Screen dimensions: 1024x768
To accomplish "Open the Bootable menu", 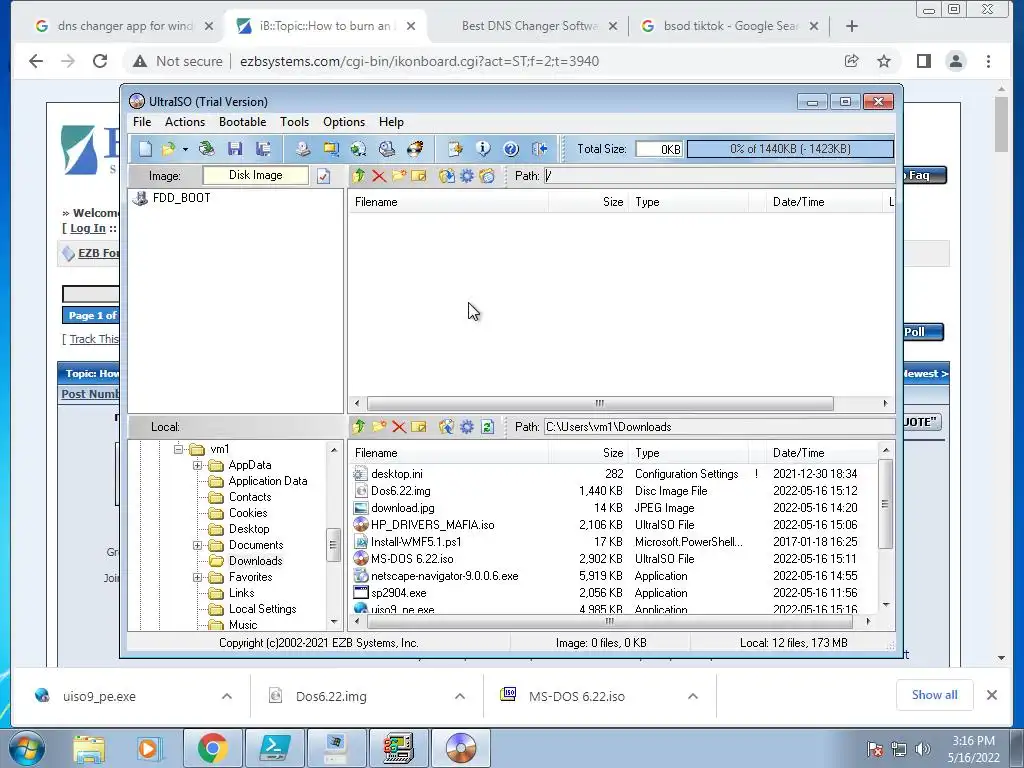I will (242, 122).
